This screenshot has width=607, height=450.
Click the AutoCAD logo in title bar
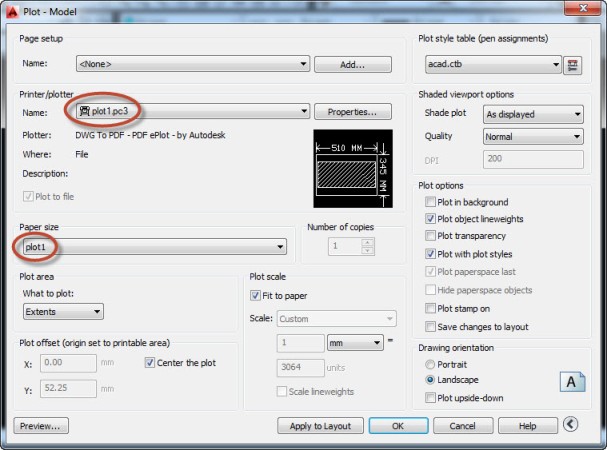tap(12, 12)
